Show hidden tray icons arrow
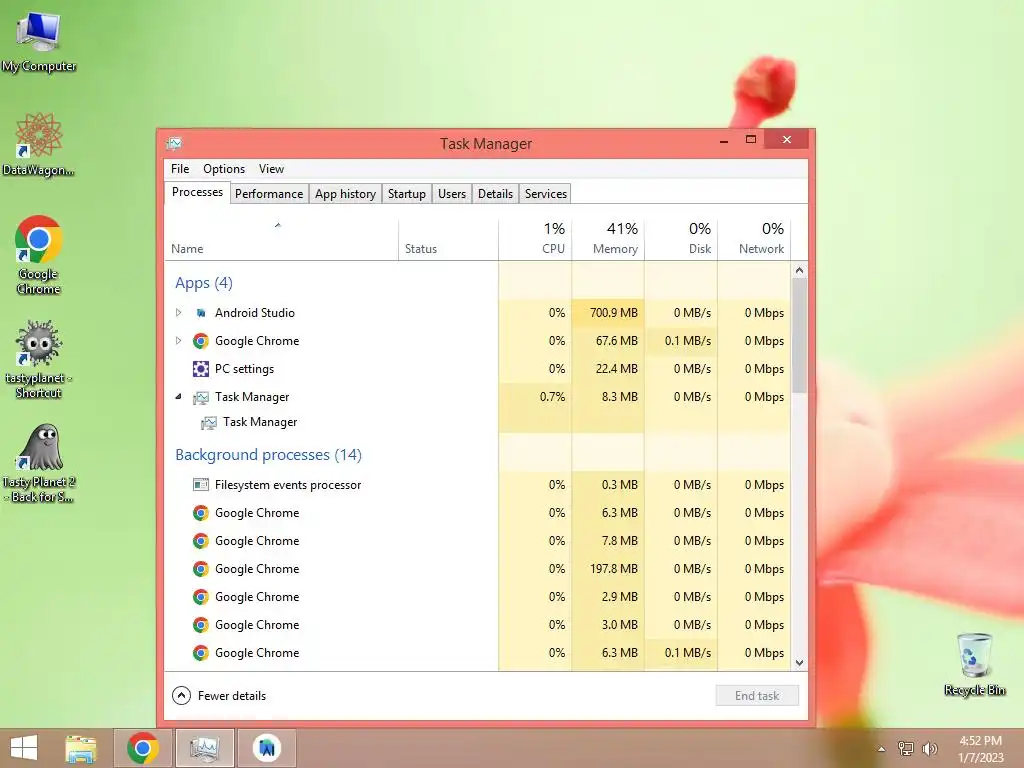The width and height of the screenshot is (1024, 768). click(881, 748)
